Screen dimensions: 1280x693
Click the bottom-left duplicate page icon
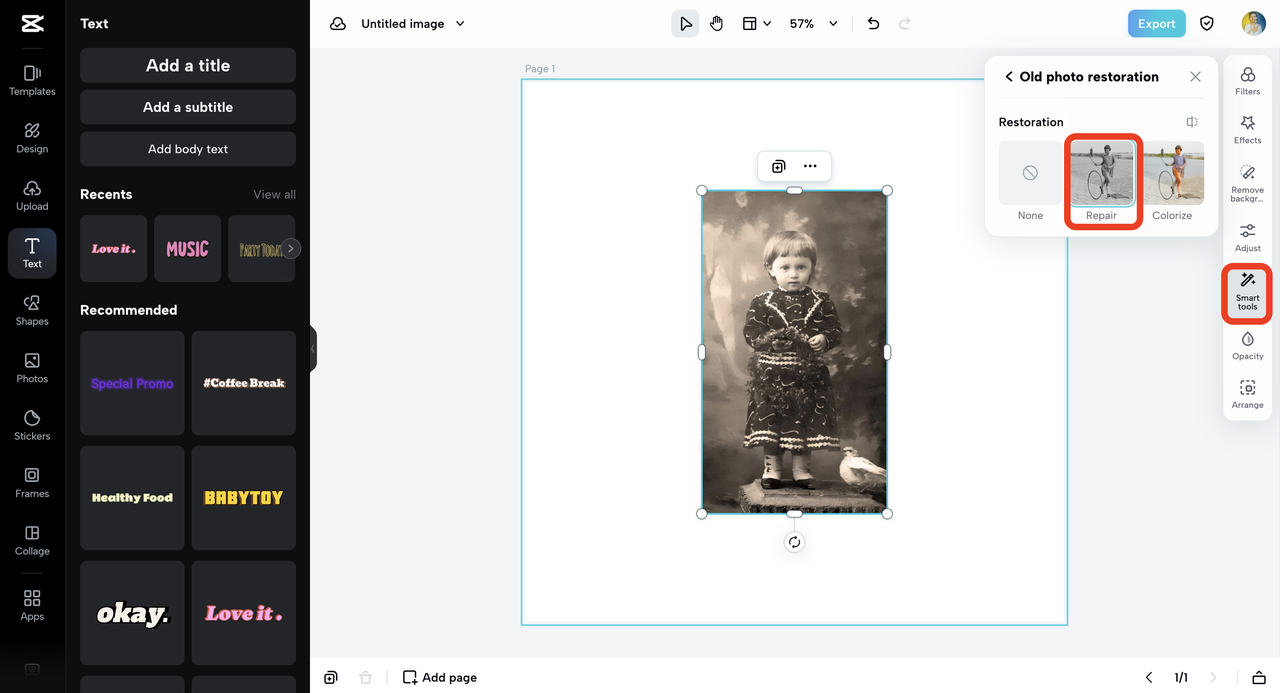331,677
